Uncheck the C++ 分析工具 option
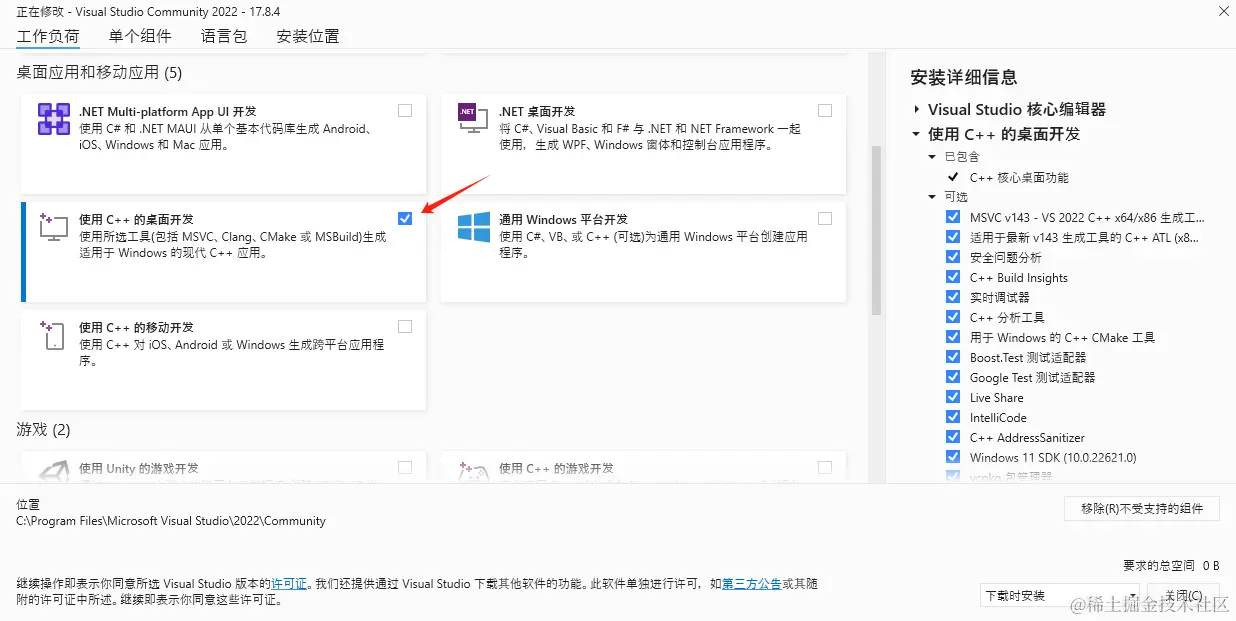This screenshot has height=621, width=1236. pyautogui.click(x=953, y=317)
